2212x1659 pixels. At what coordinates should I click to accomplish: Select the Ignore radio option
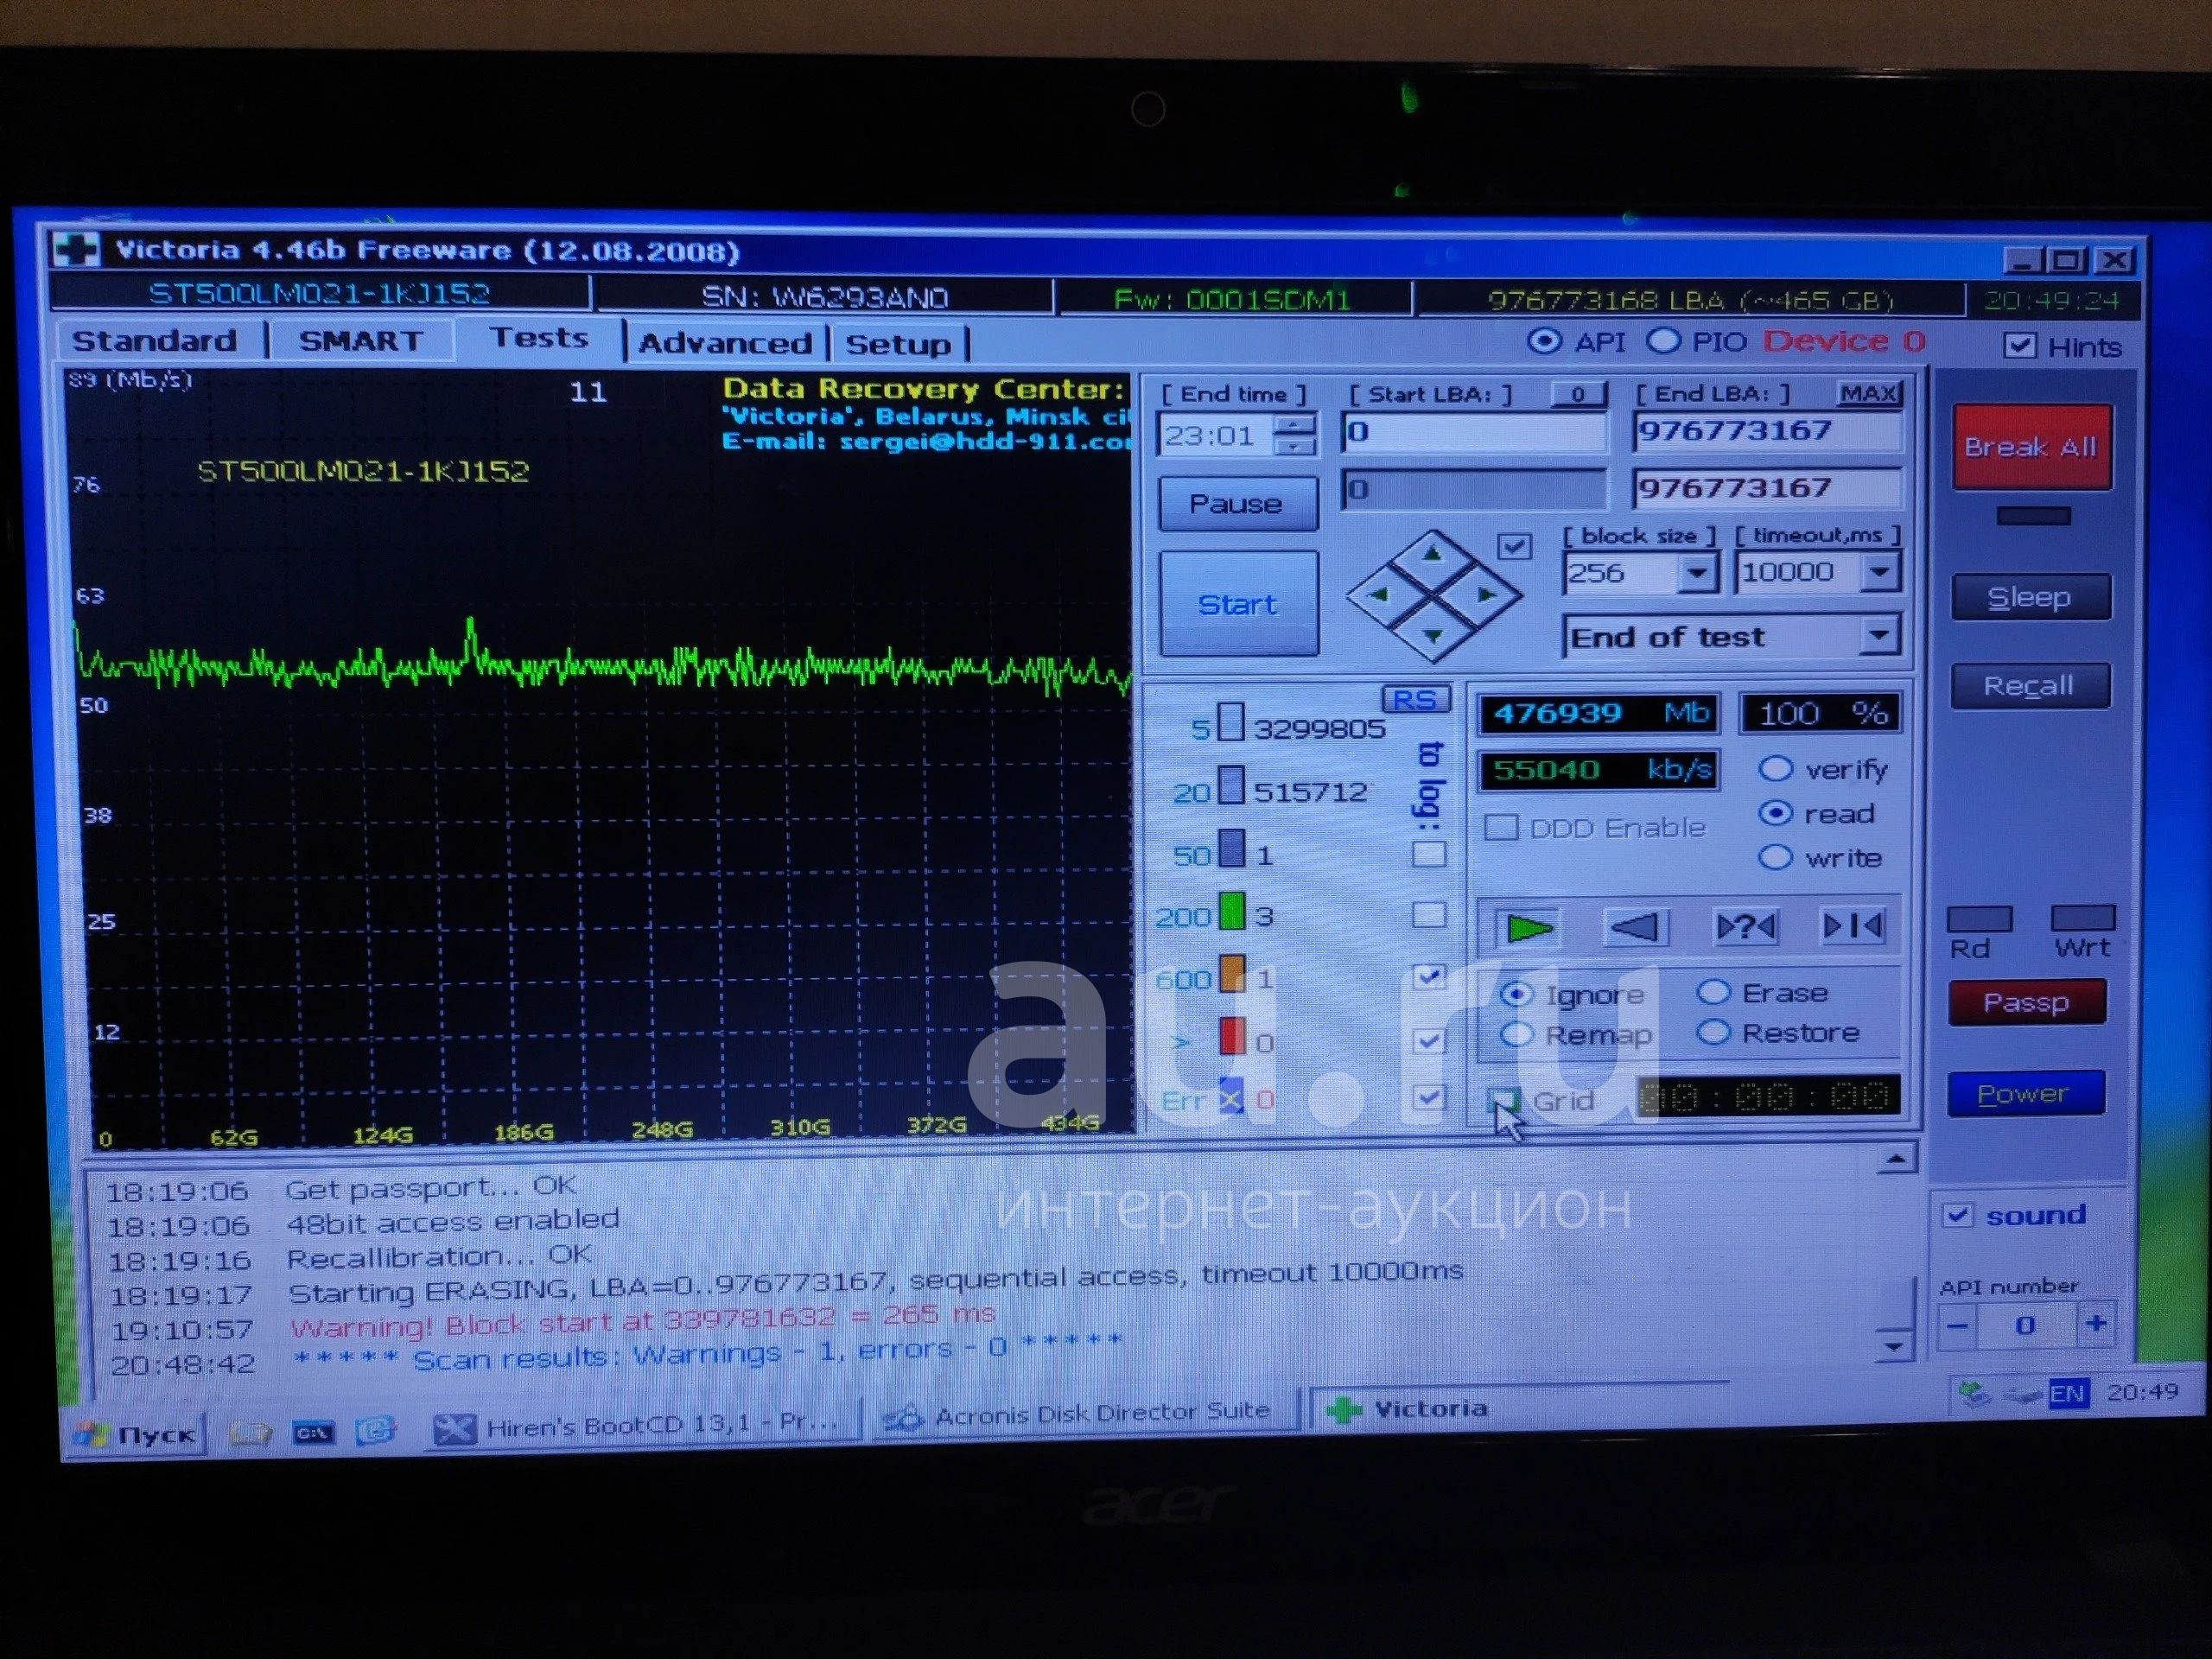click(1517, 994)
